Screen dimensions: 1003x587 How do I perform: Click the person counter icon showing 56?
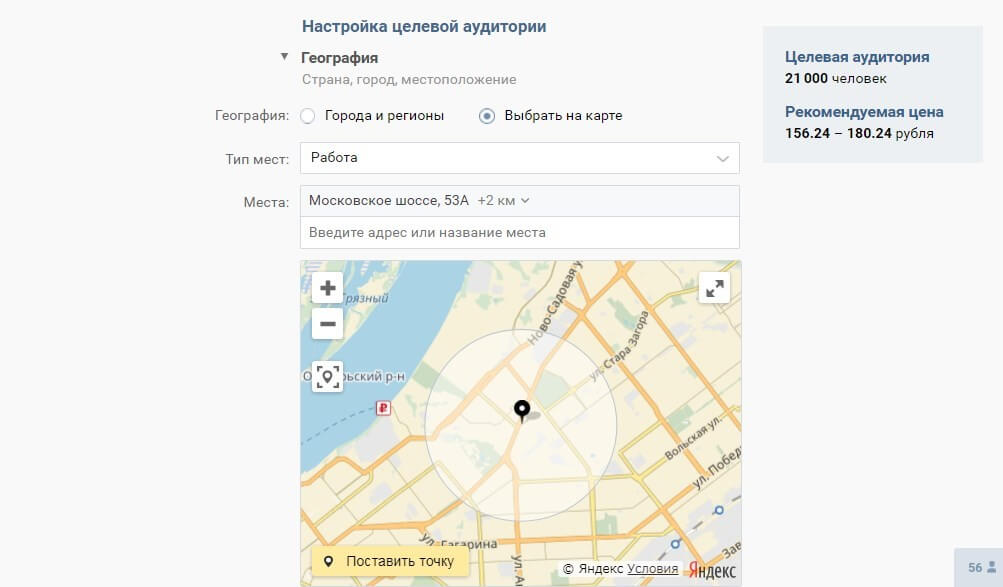tap(991, 567)
